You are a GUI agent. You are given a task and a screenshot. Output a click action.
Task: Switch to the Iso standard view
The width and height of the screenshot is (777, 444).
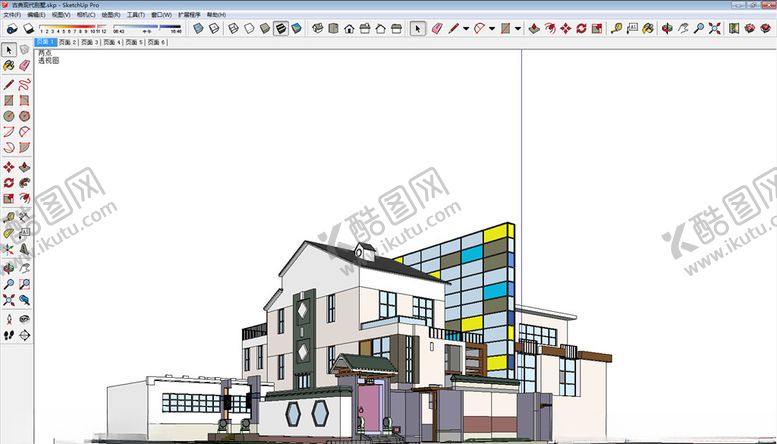pos(317,29)
